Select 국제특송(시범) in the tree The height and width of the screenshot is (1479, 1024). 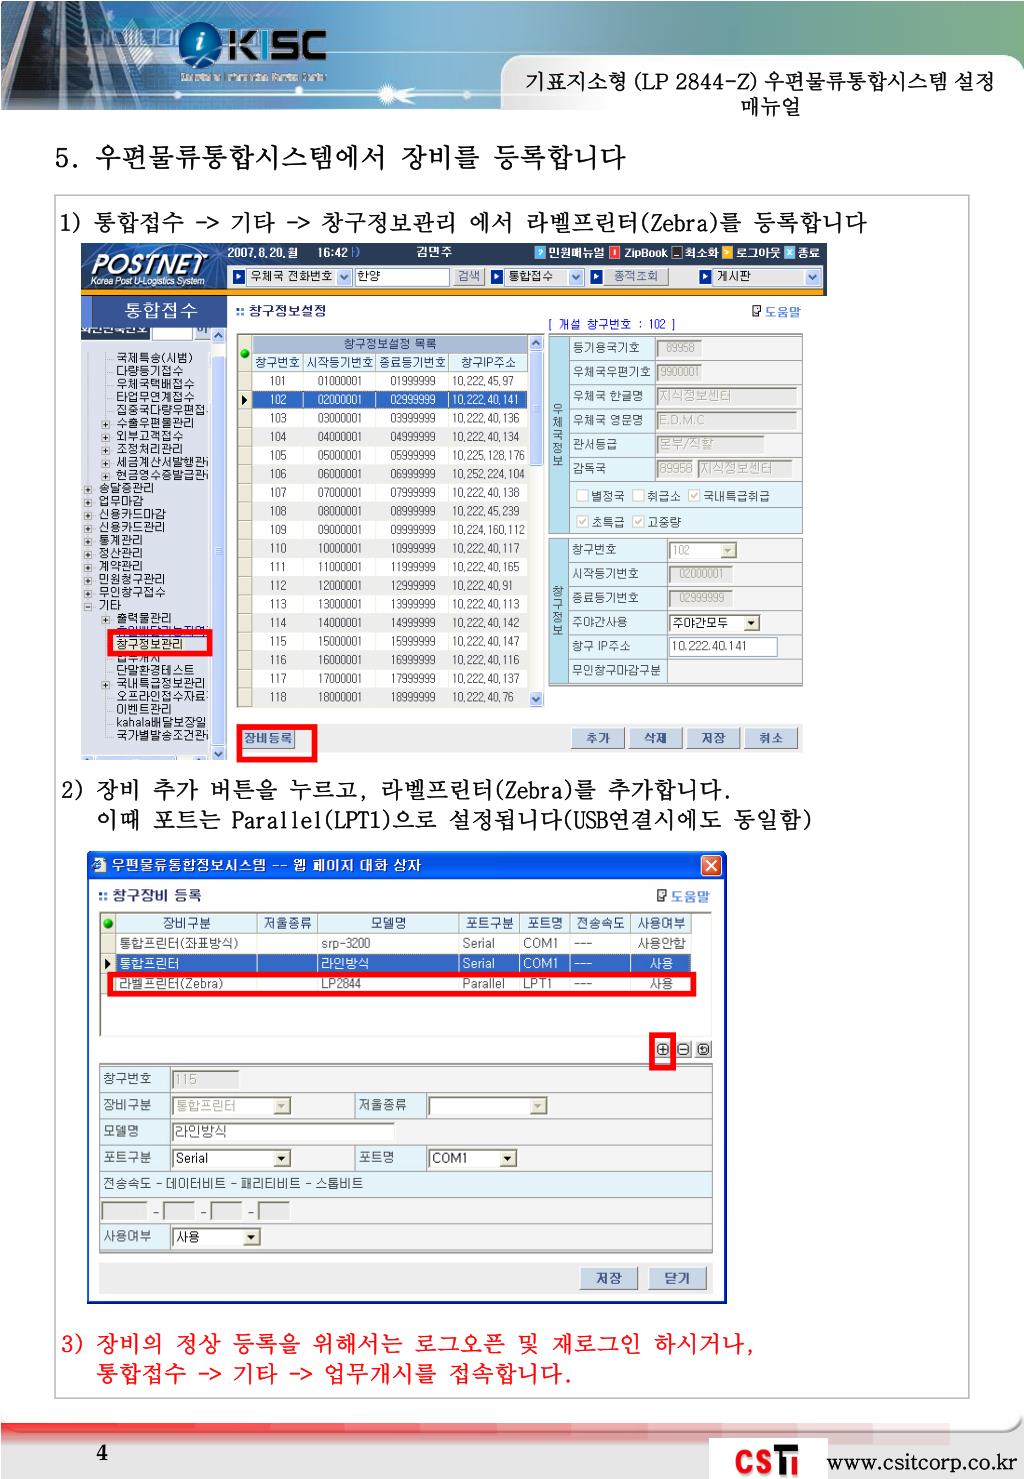[x=155, y=357]
